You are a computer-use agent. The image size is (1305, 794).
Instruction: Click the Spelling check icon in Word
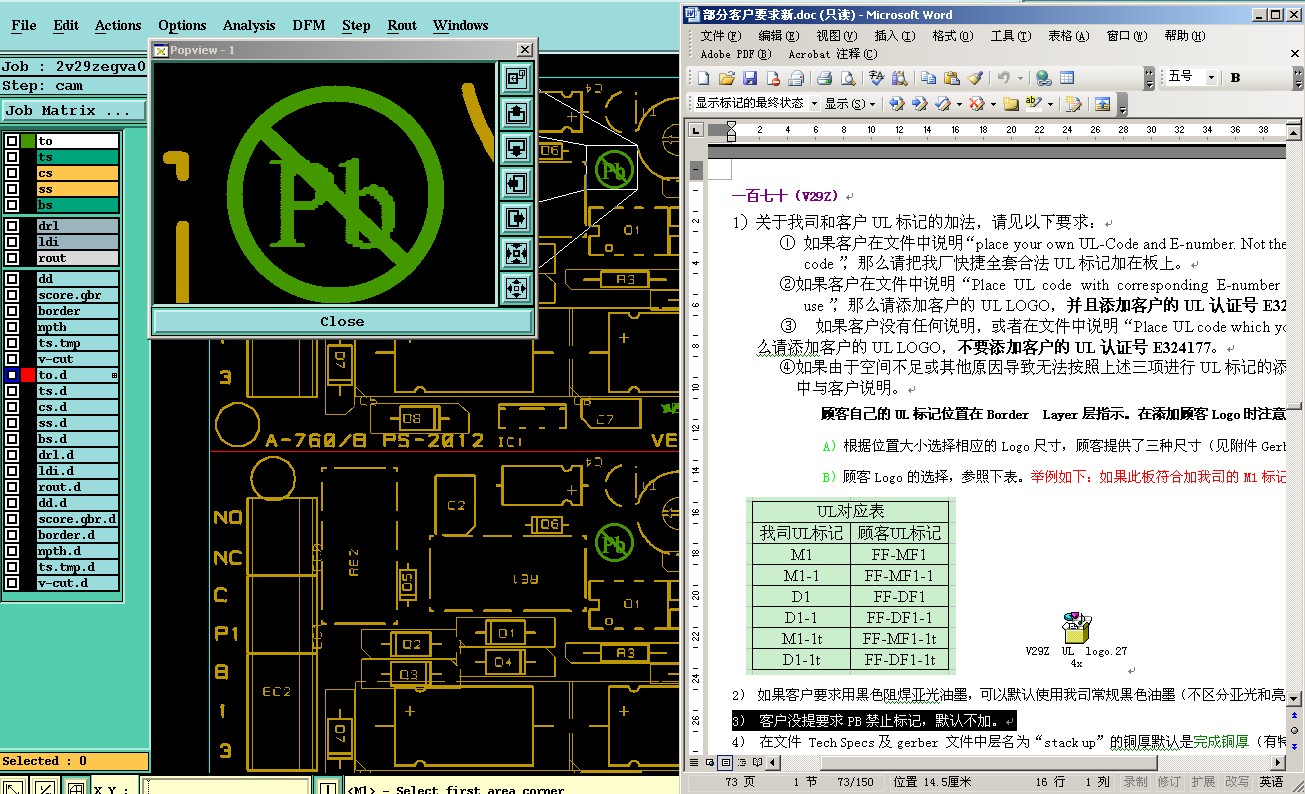[x=877, y=78]
